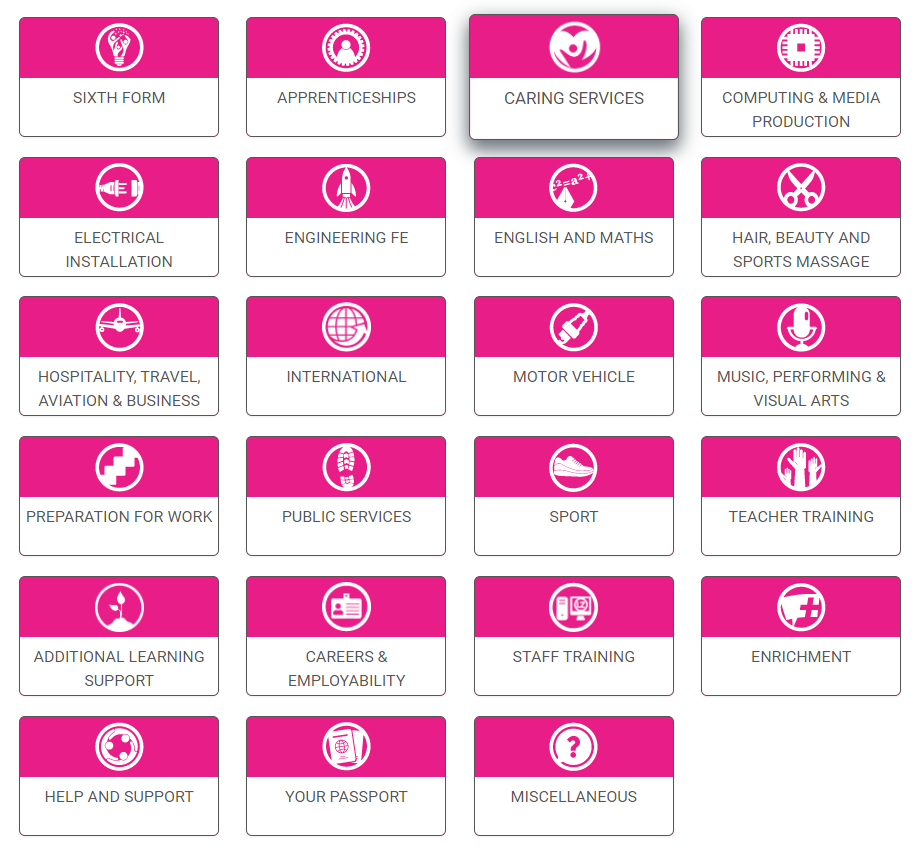The width and height of the screenshot is (921, 854).
Task: Select the Staff Training computer icon
Action: [573, 607]
